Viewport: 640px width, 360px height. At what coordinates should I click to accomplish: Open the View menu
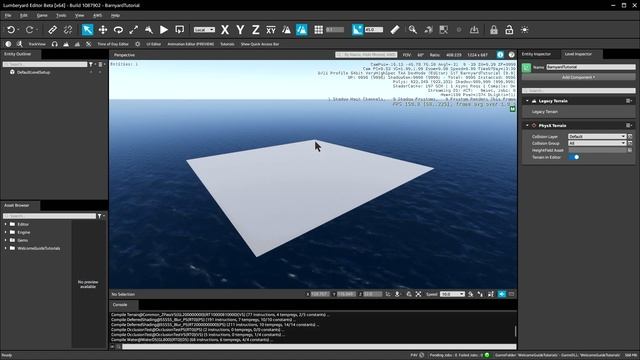pyautogui.click(x=79, y=16)
